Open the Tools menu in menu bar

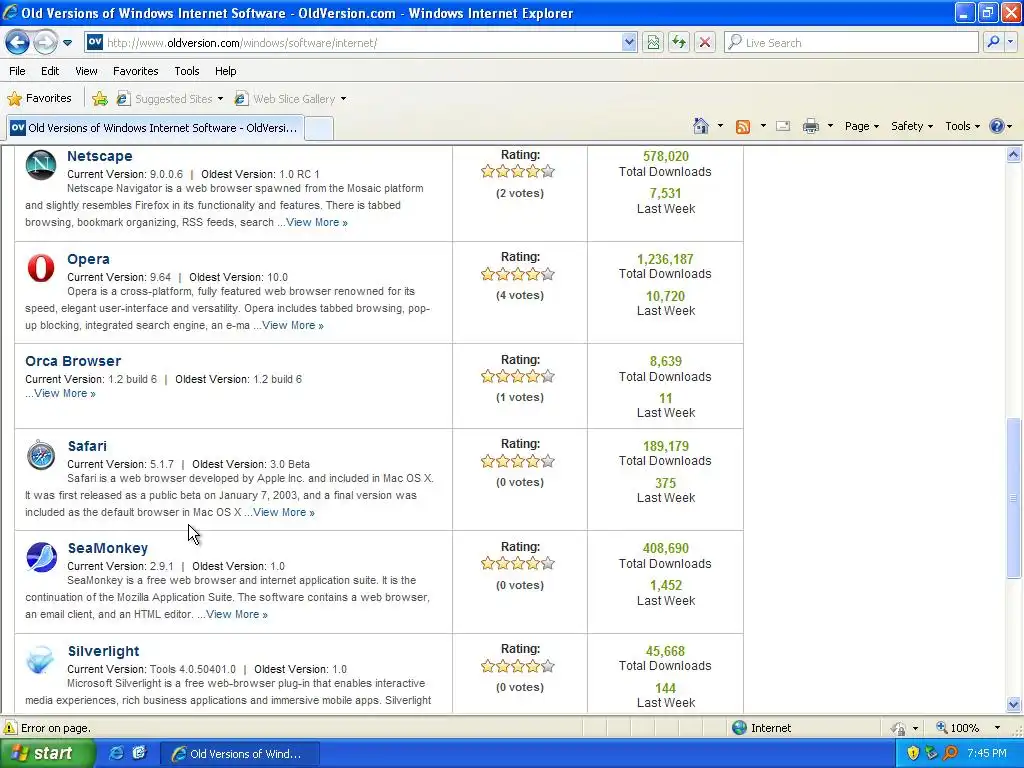[x=187, y=71]
